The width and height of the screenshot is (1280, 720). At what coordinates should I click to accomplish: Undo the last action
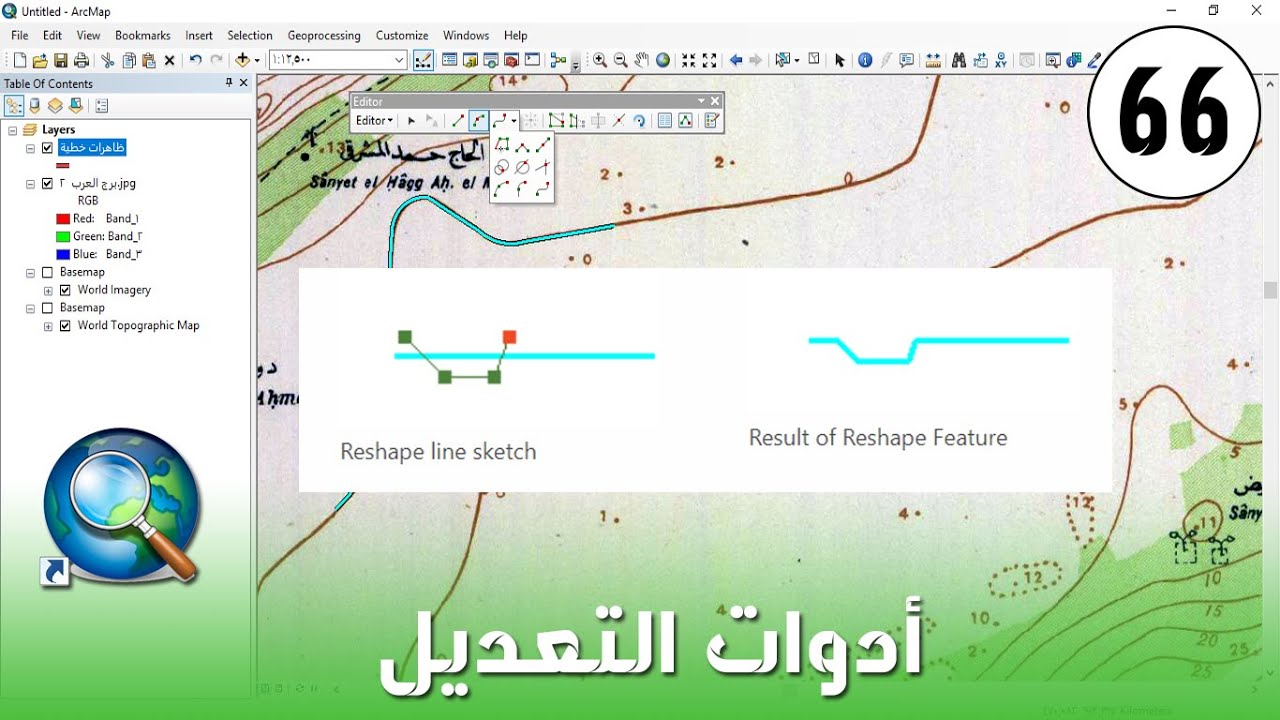tap(196, 60)
